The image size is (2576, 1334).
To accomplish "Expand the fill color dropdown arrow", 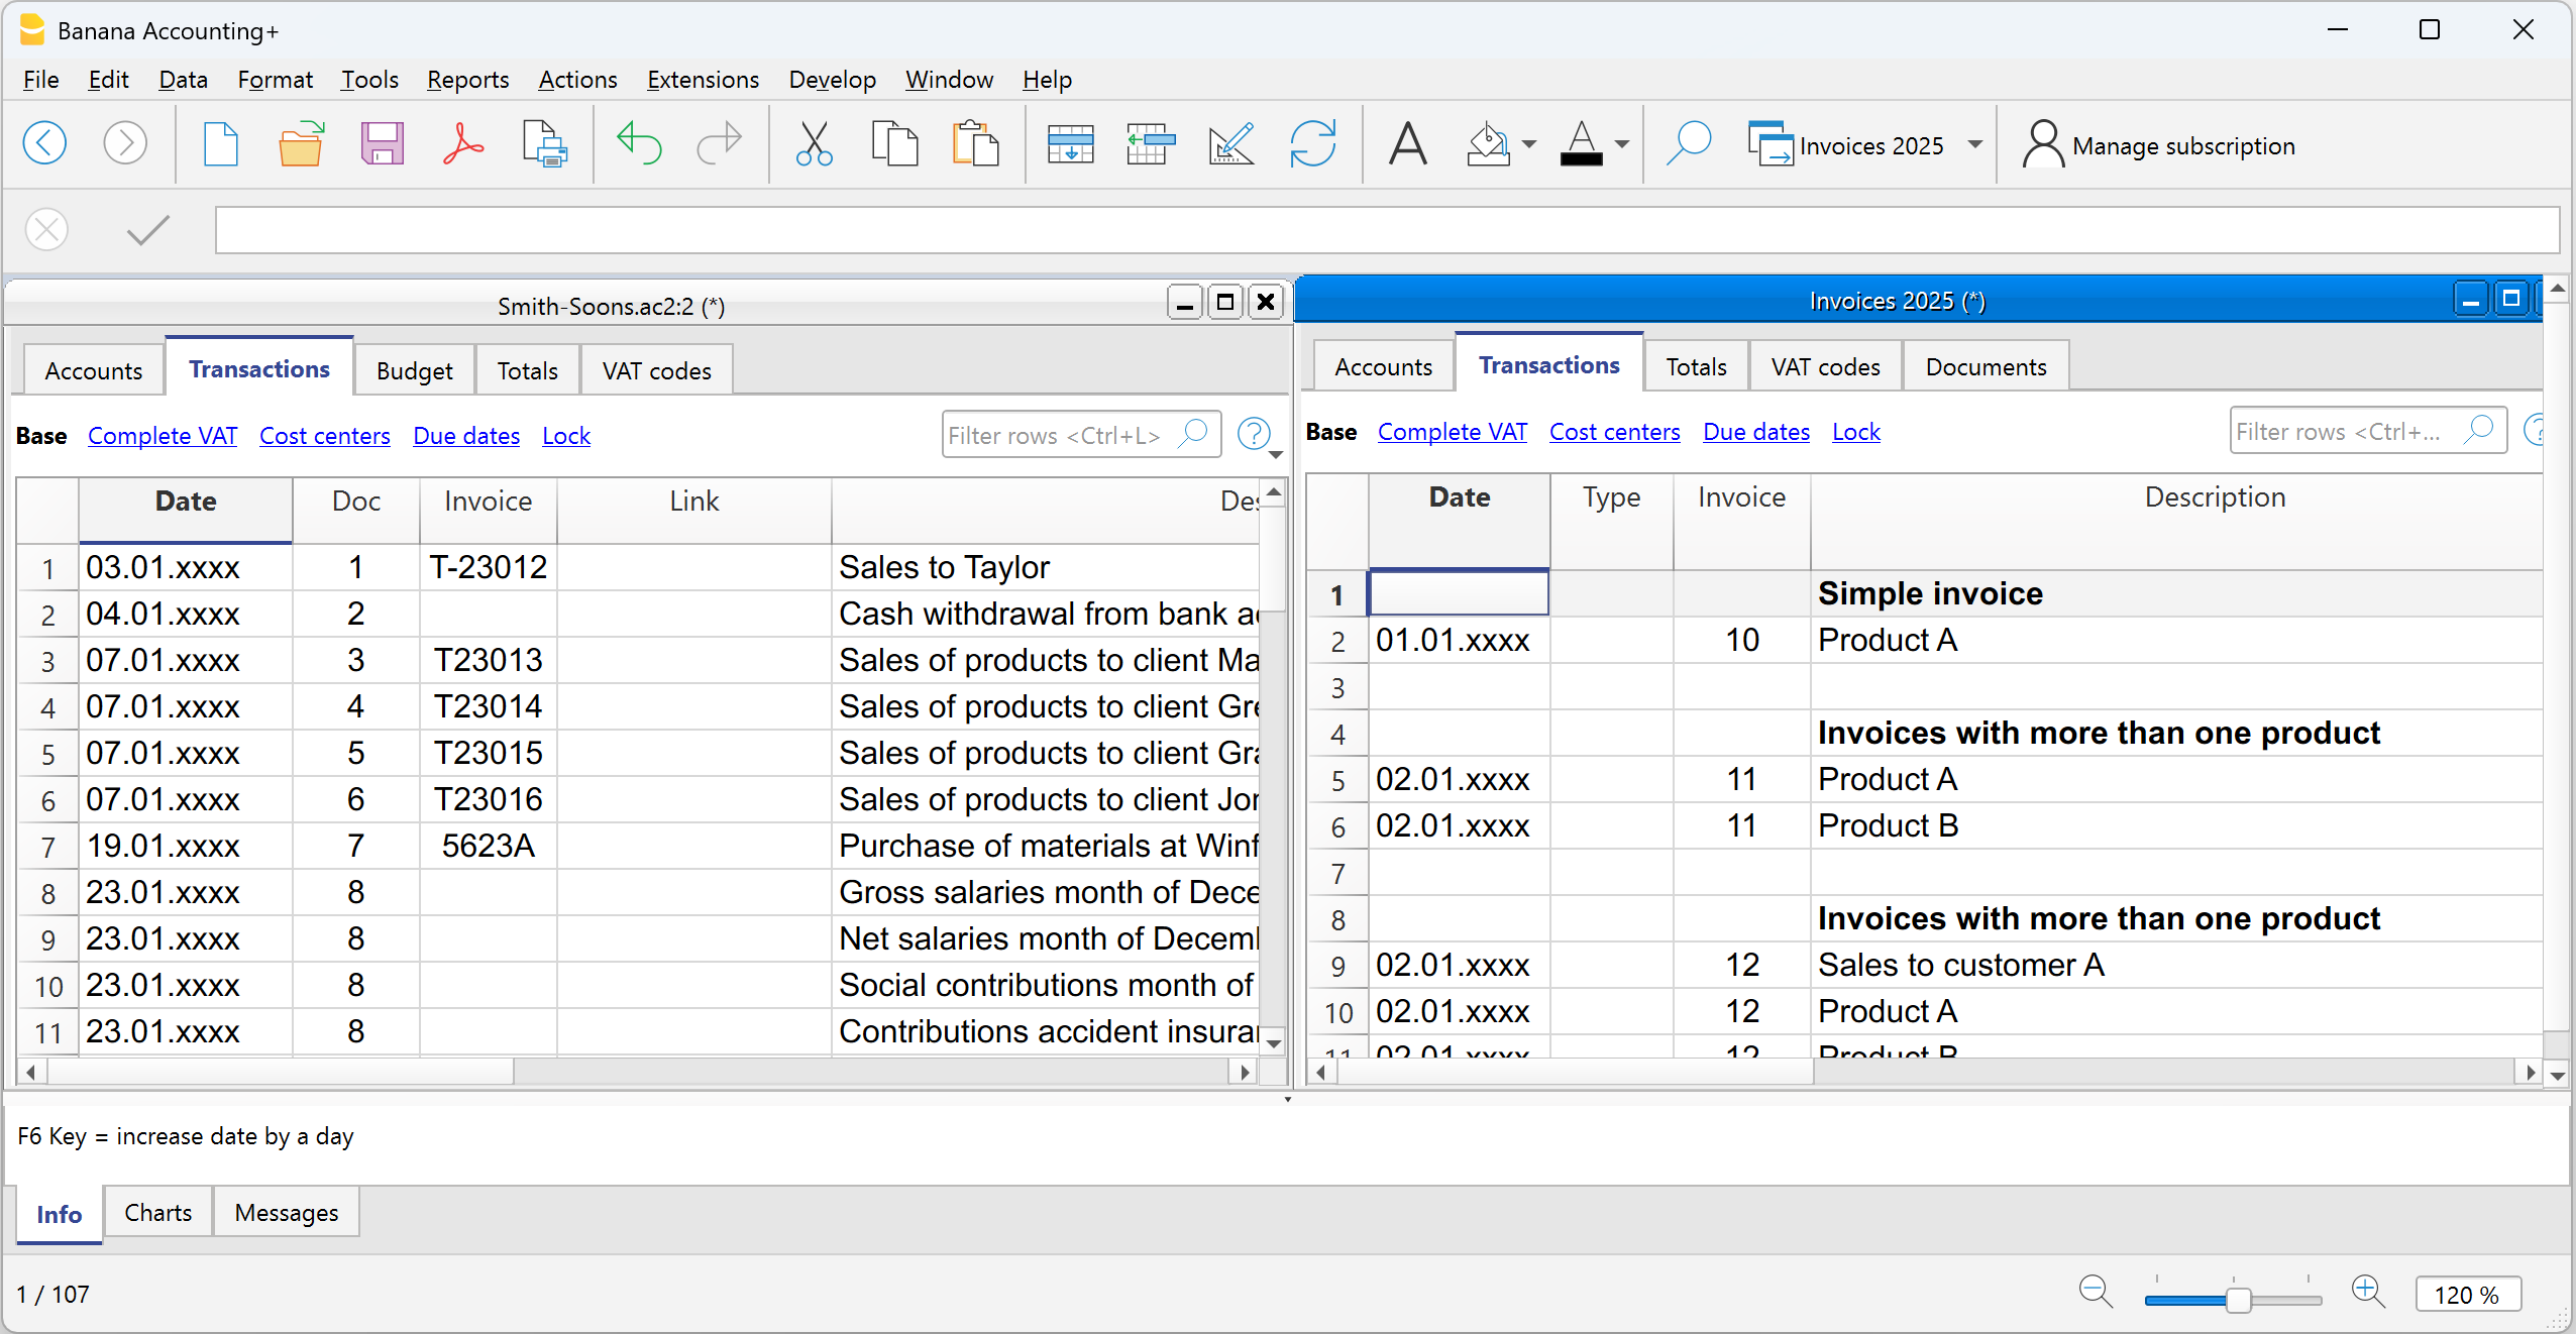I will (x=1529, y=145).
